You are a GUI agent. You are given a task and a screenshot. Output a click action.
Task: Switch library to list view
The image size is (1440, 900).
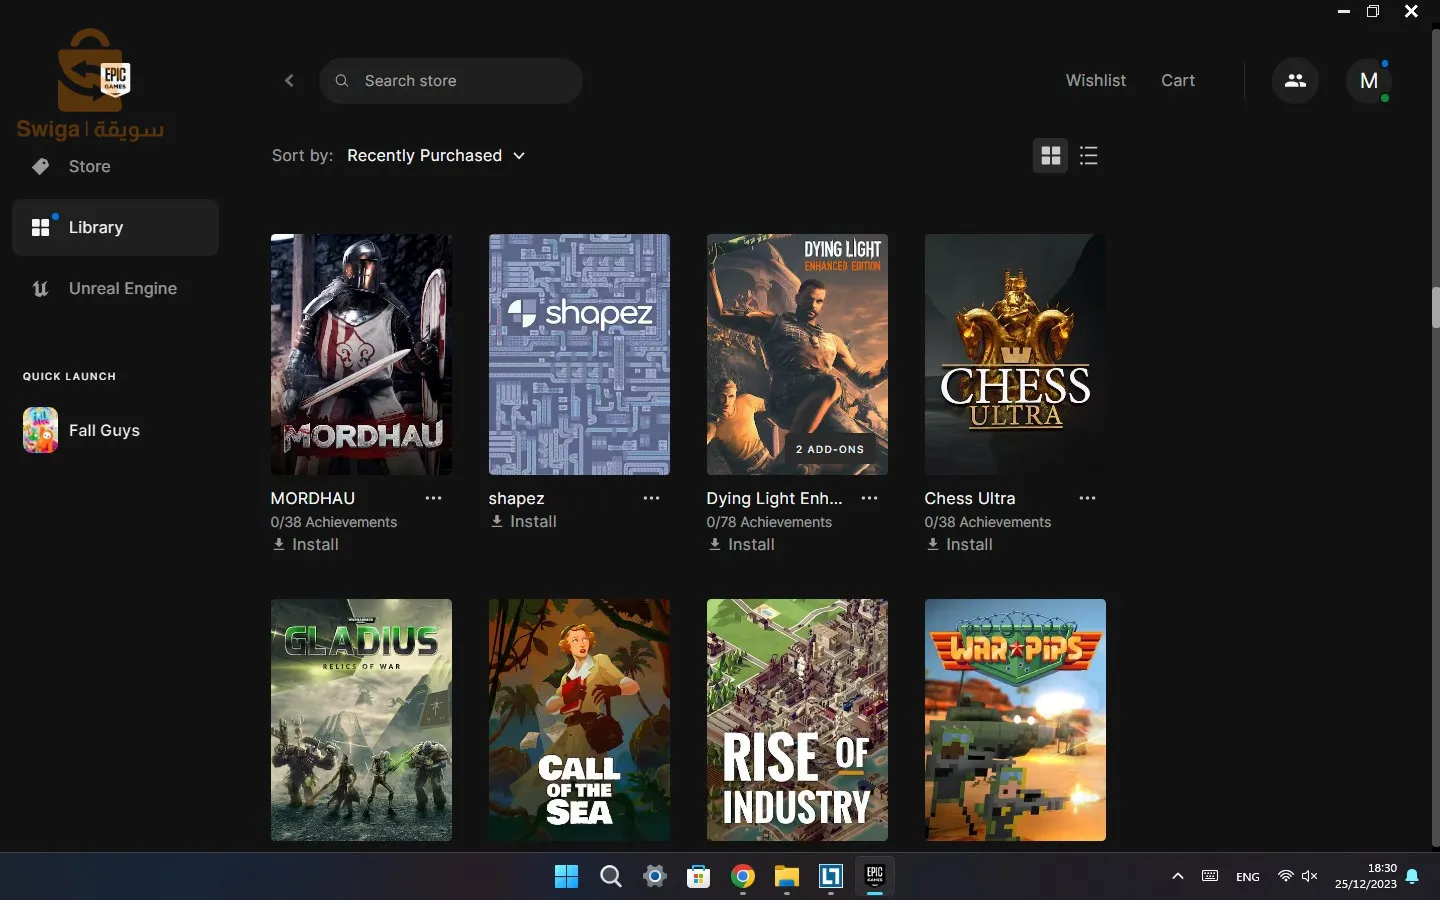(x=1089, y=156)
